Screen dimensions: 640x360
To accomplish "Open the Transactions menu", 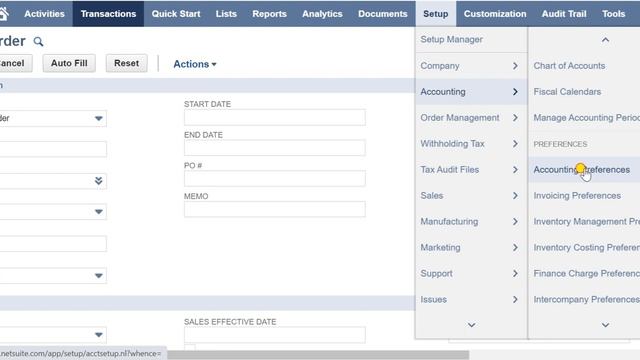I will click(108, 14).
